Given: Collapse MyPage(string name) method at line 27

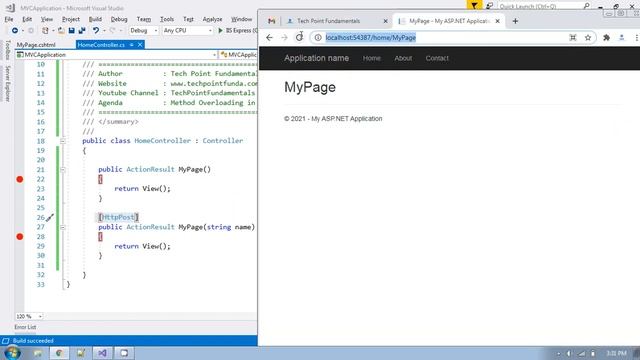Looking at the screenshot, I should 62,227.
